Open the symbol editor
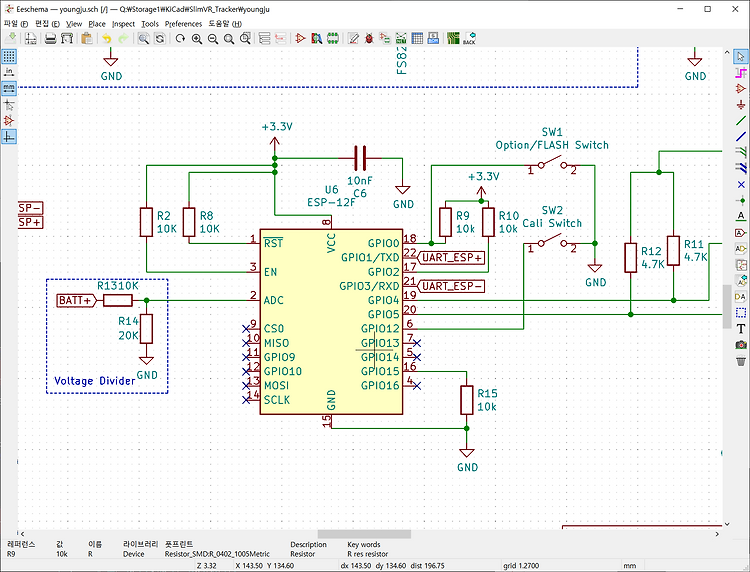Viewport: 750px width, 572px height. tap(300, 38)
